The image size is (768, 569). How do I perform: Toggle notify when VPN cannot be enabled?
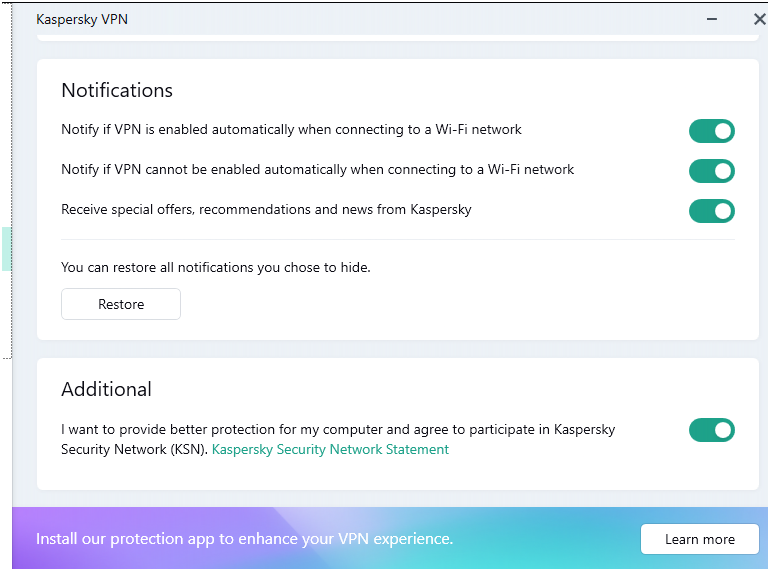711,171
